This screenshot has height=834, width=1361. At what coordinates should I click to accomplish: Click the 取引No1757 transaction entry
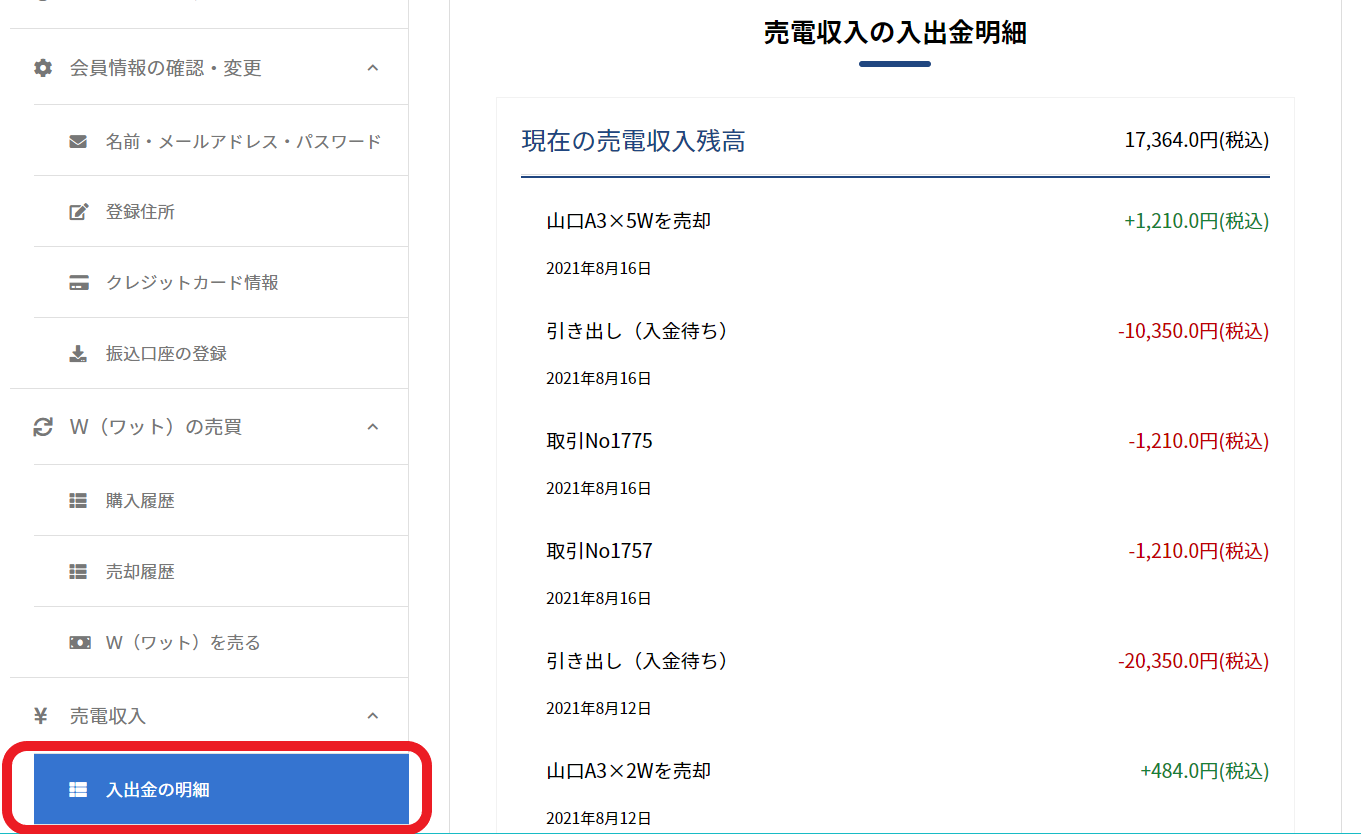(x=599, y=551)
